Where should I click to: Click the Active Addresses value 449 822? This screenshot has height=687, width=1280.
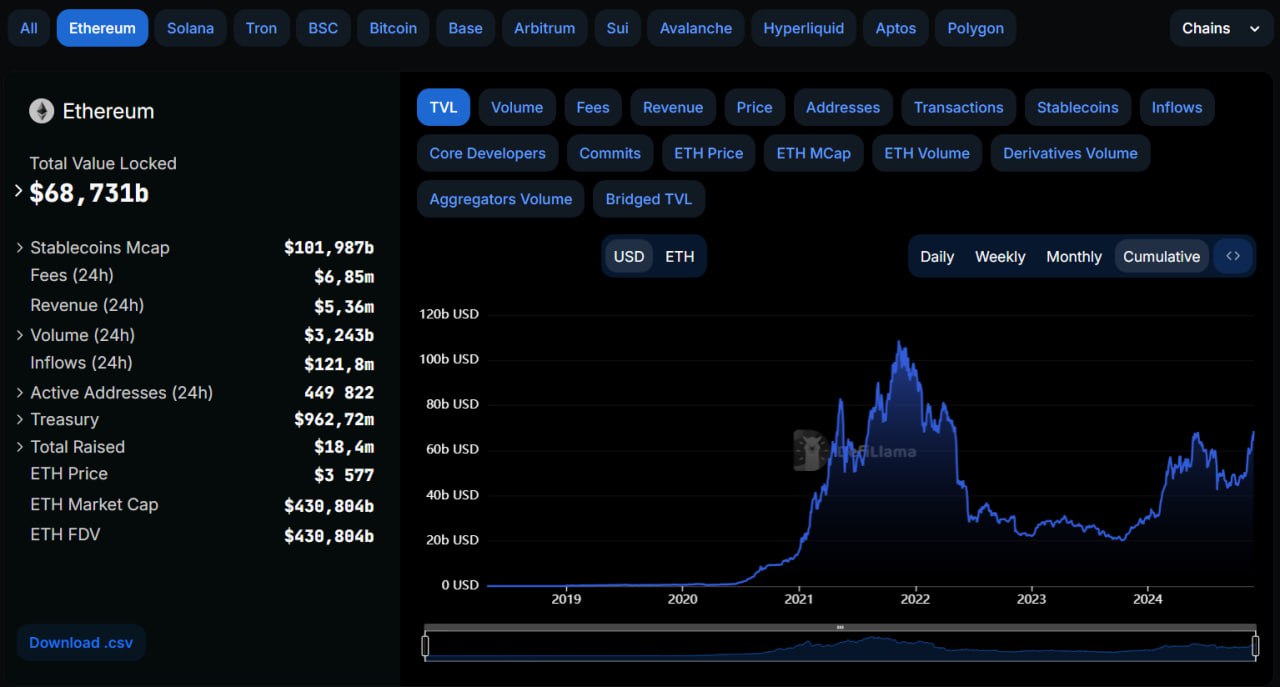(339, 393)
